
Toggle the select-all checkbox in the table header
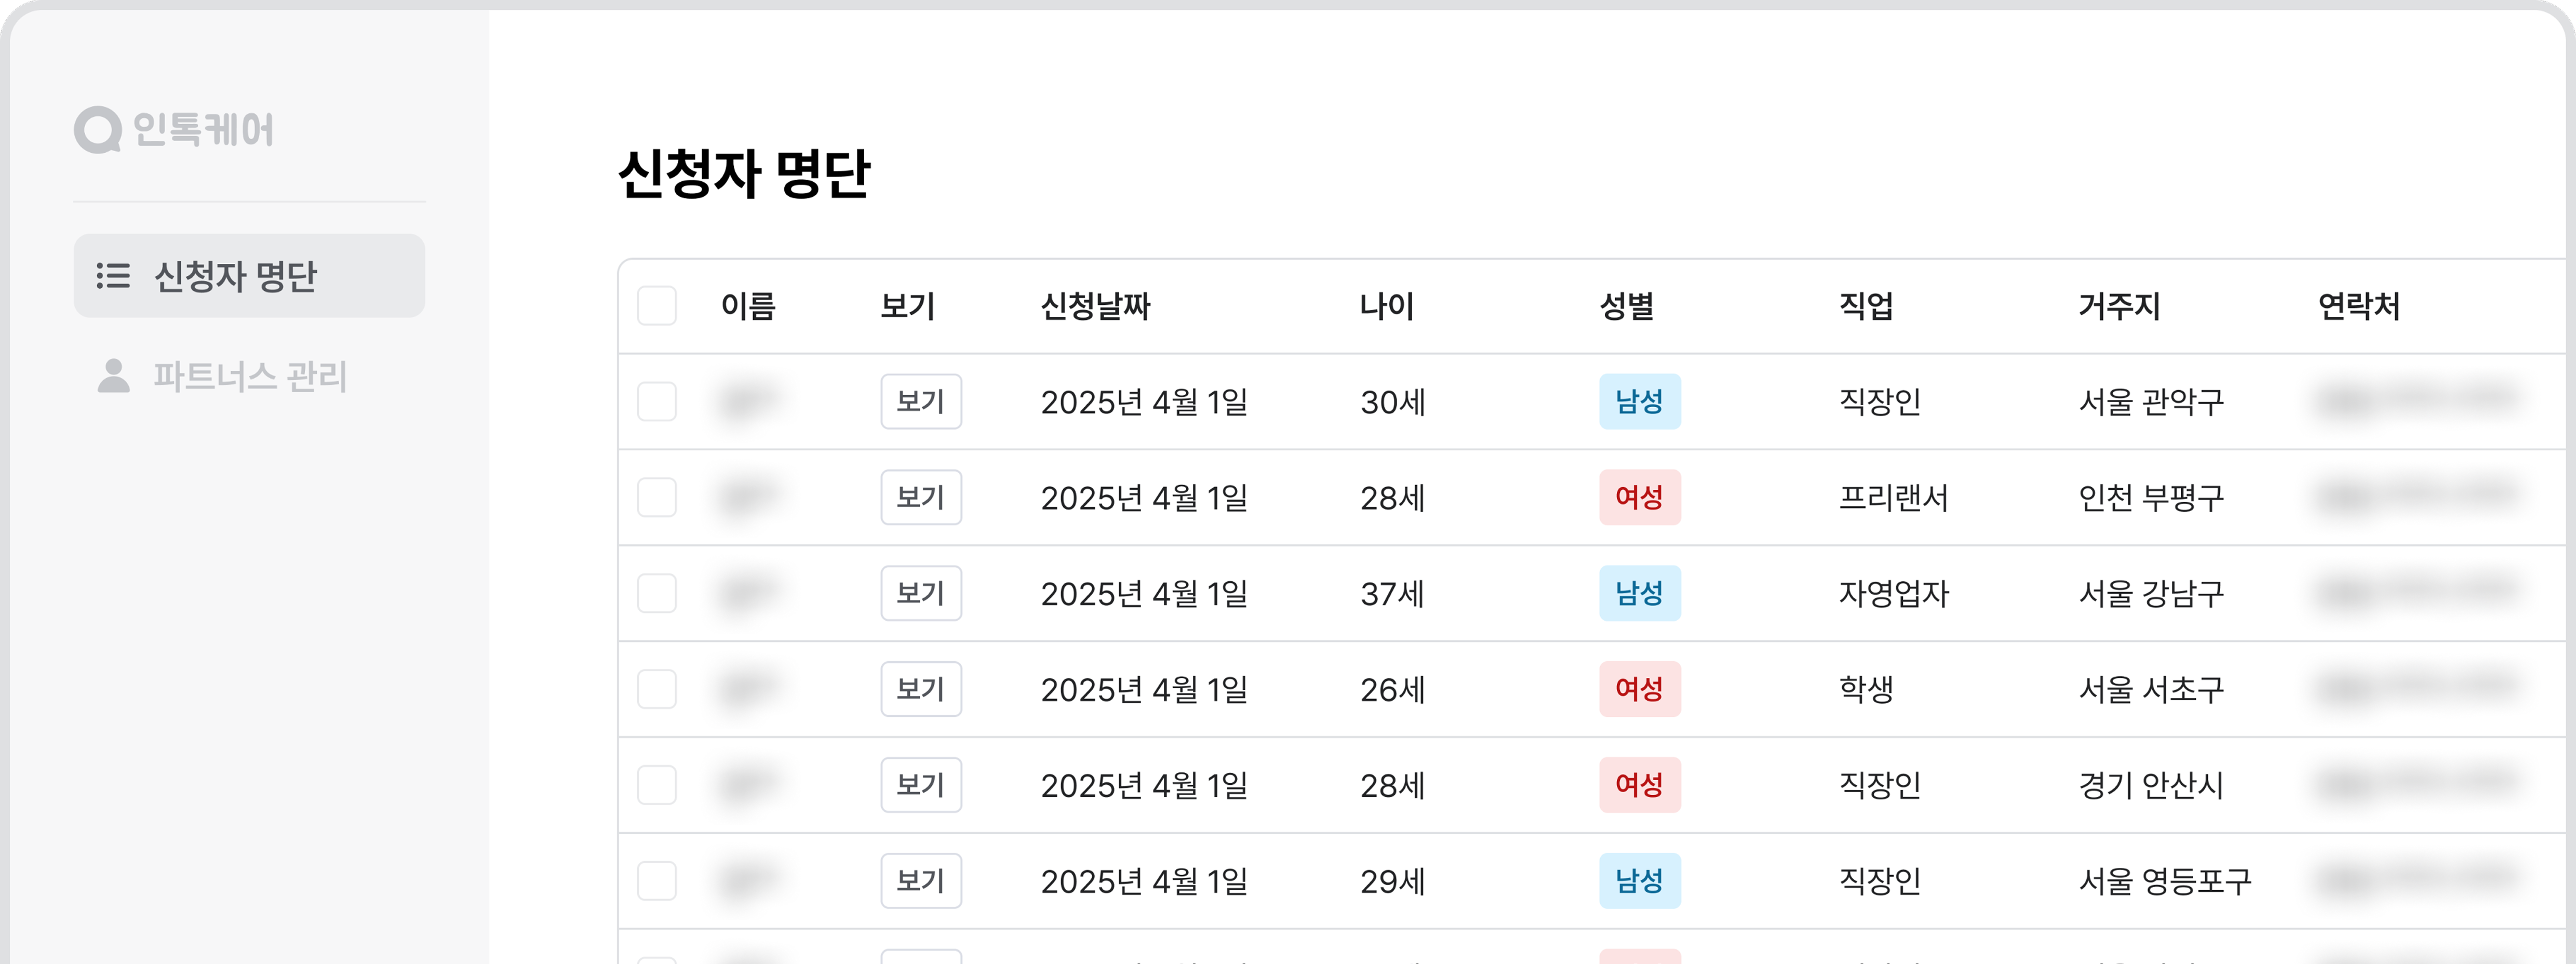(x=657, y=307)
